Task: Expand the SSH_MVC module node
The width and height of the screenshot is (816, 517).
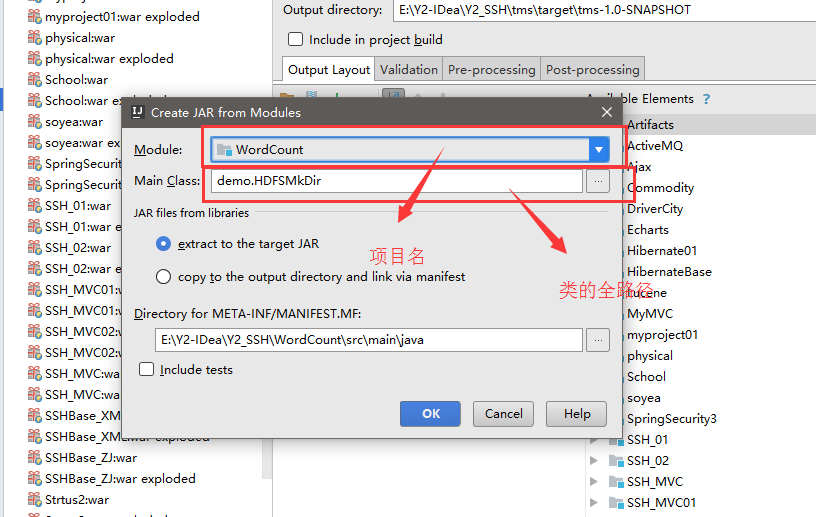Action: (594, 482)
